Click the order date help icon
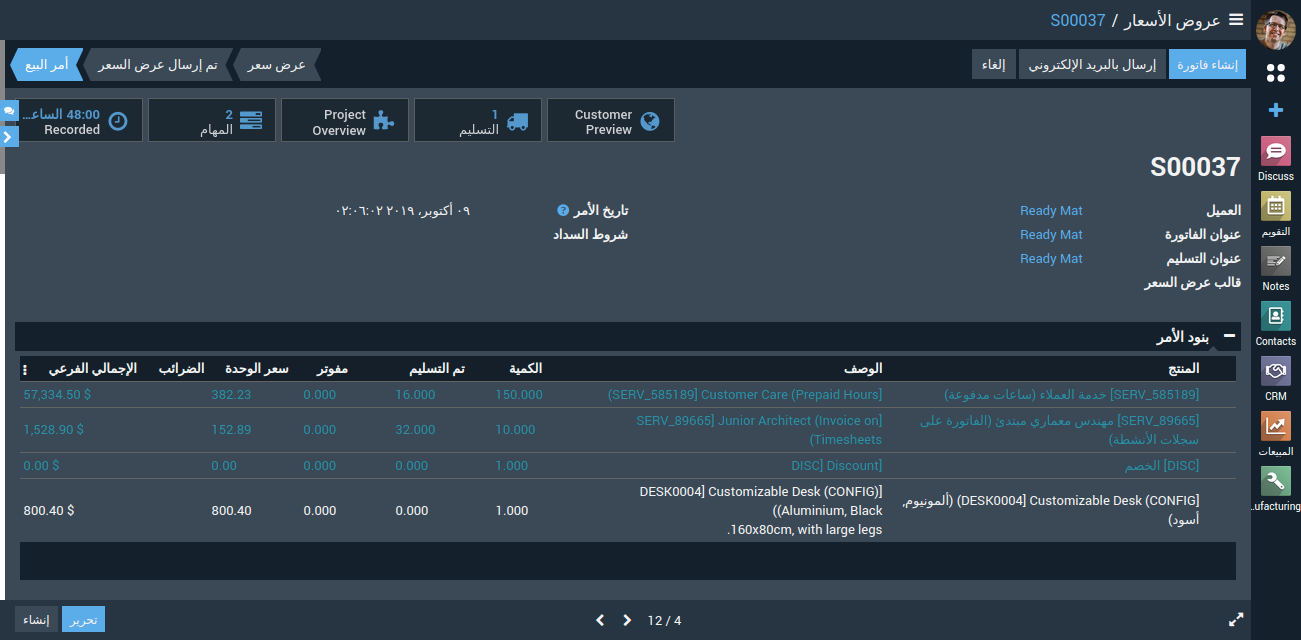Screen dimensions: 1301x640 pos(563,211)
